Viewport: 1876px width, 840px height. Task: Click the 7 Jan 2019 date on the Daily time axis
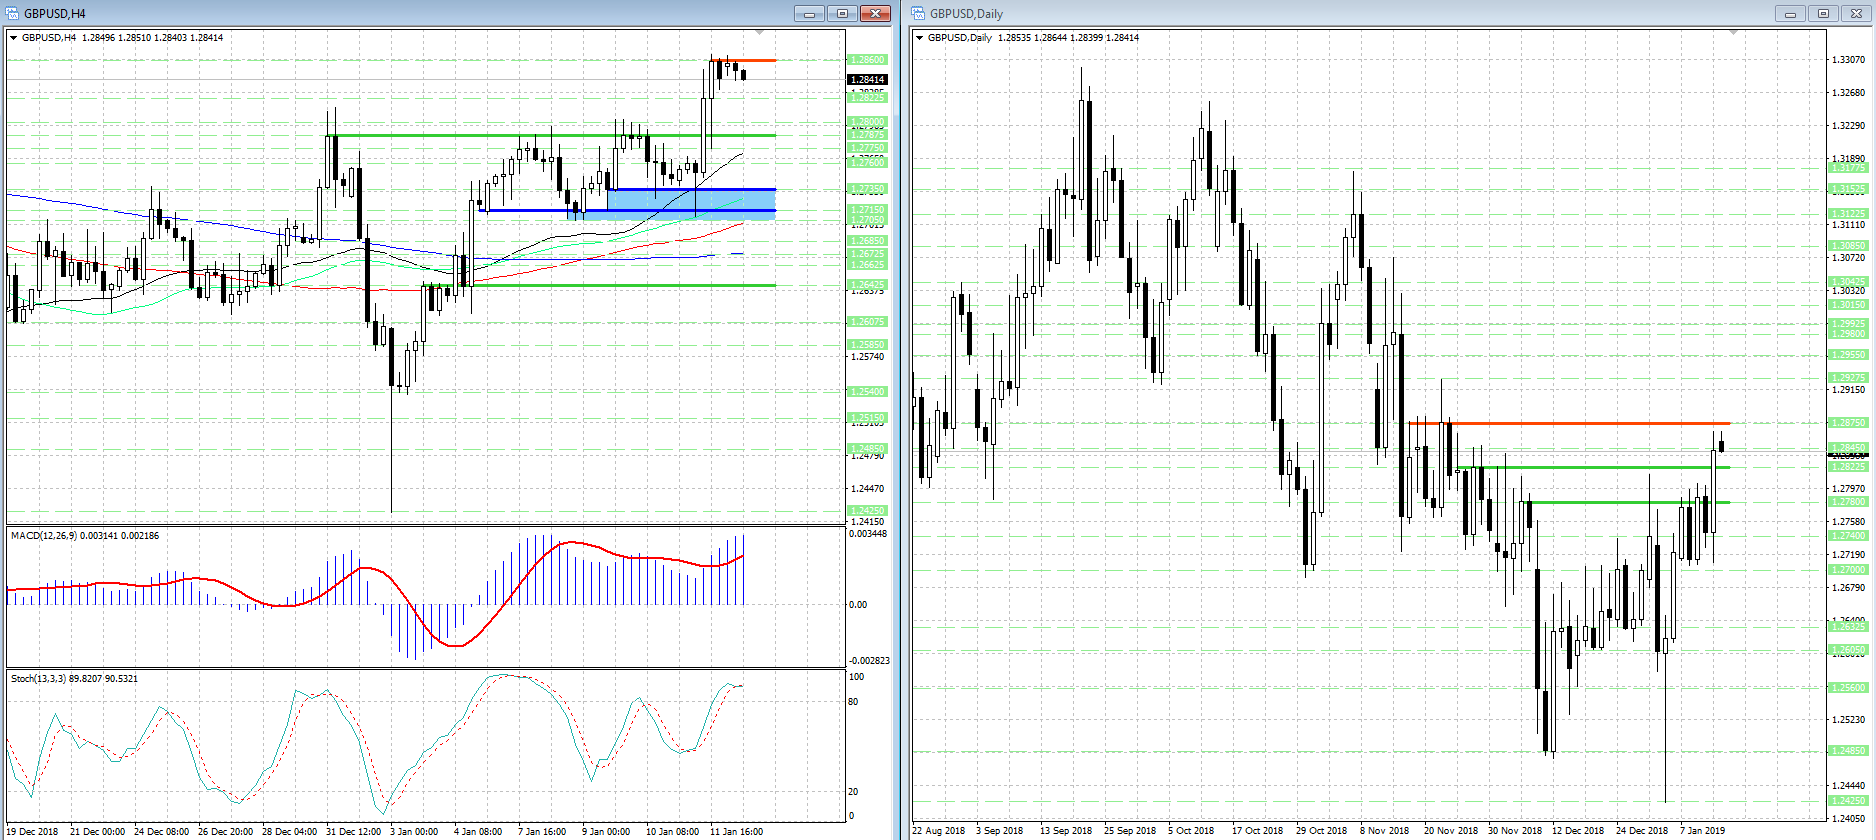pyautogui.click(x=1702, y=831)
